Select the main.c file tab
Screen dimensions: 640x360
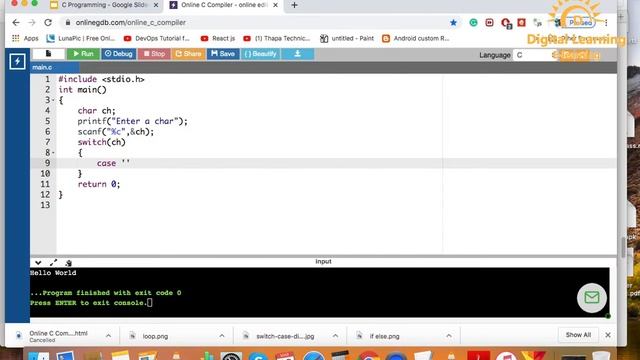point(42,67)
